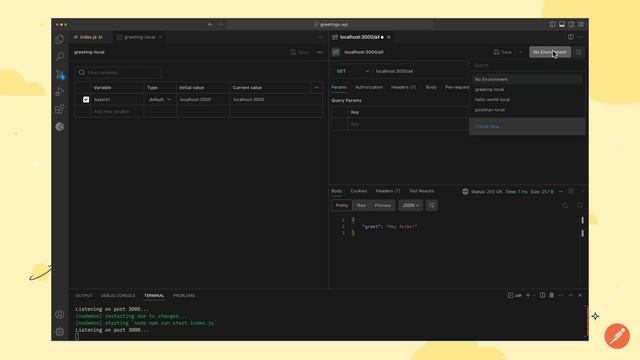The image size is (640, 360).
Task: Open more options in greeting-local header
Action: tap(320, 52)
